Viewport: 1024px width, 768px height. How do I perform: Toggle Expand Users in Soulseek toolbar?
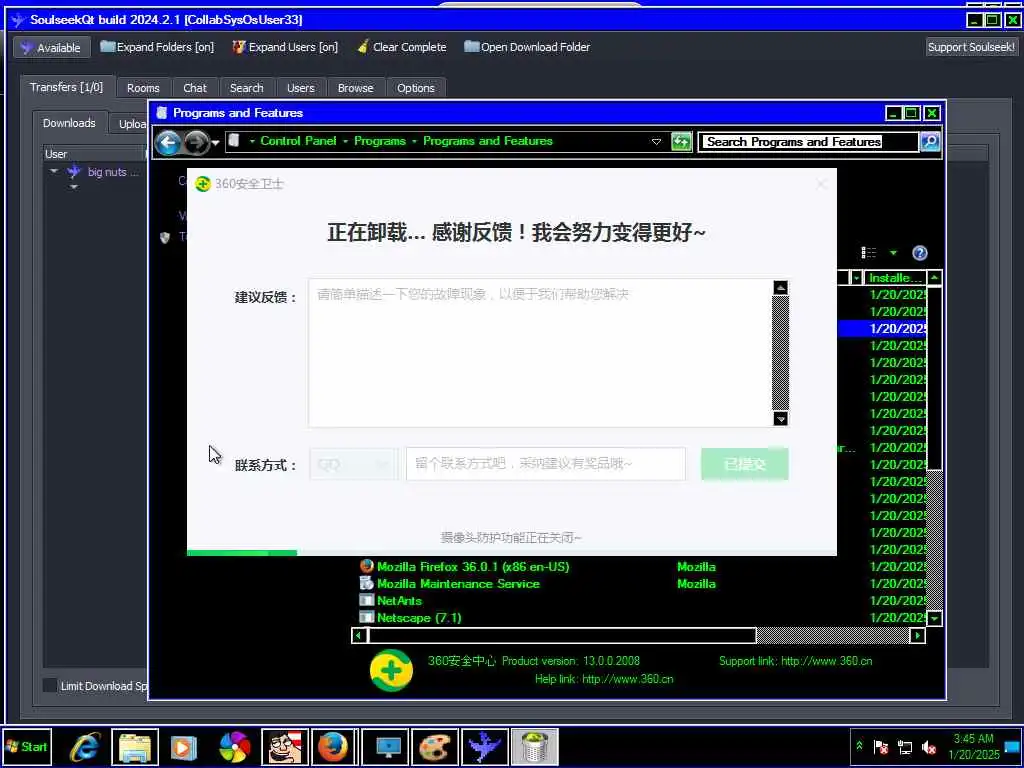285,47
